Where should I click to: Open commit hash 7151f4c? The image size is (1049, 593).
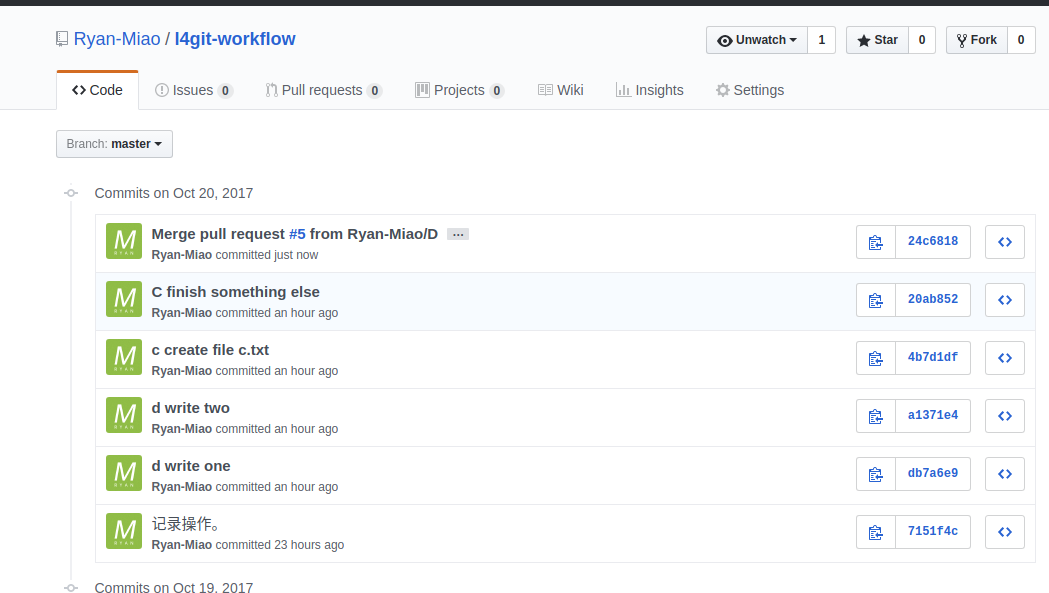[x=933, y=531]
